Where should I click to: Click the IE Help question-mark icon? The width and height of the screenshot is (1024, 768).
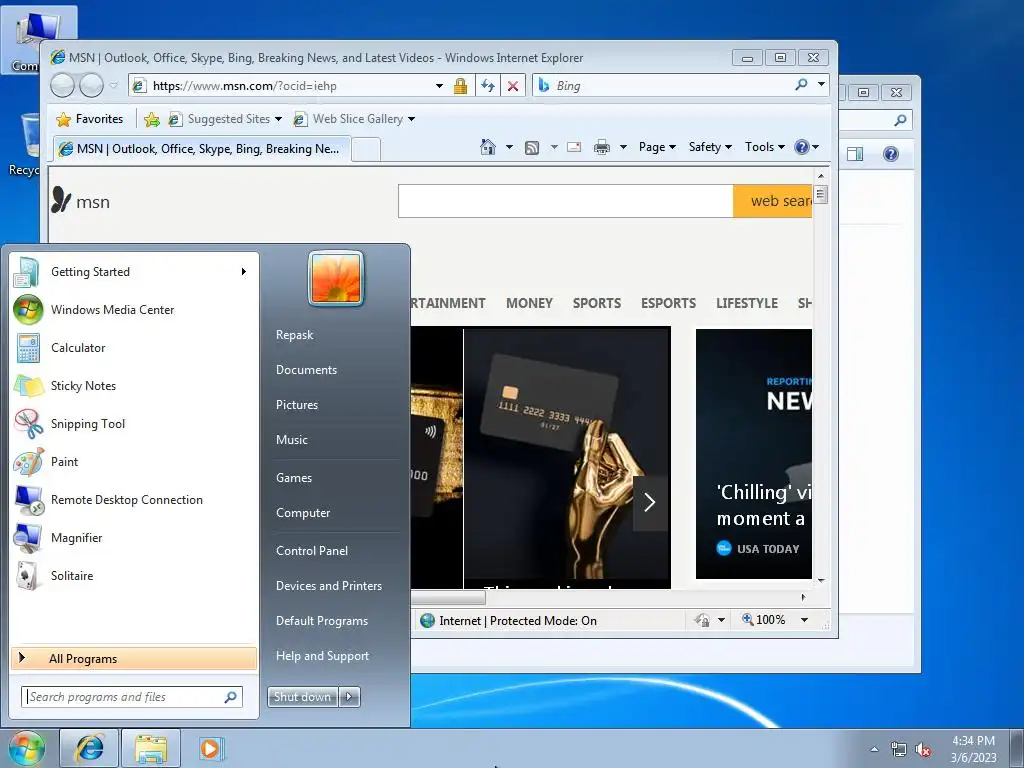pos(802,147)
